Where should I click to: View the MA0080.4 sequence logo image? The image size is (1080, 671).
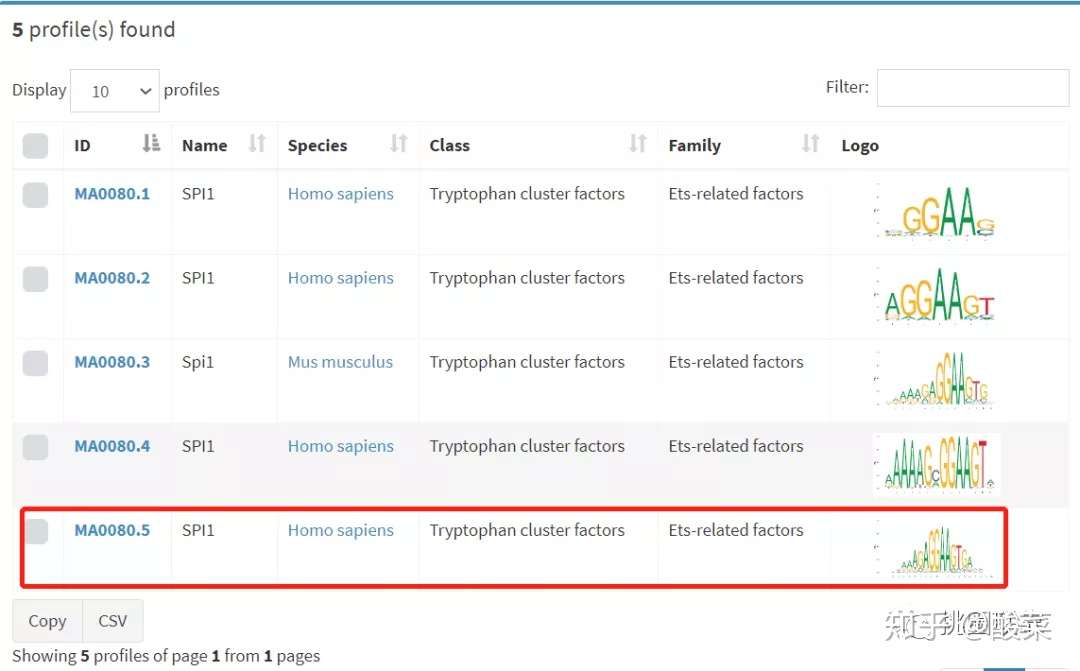point(935,464)
